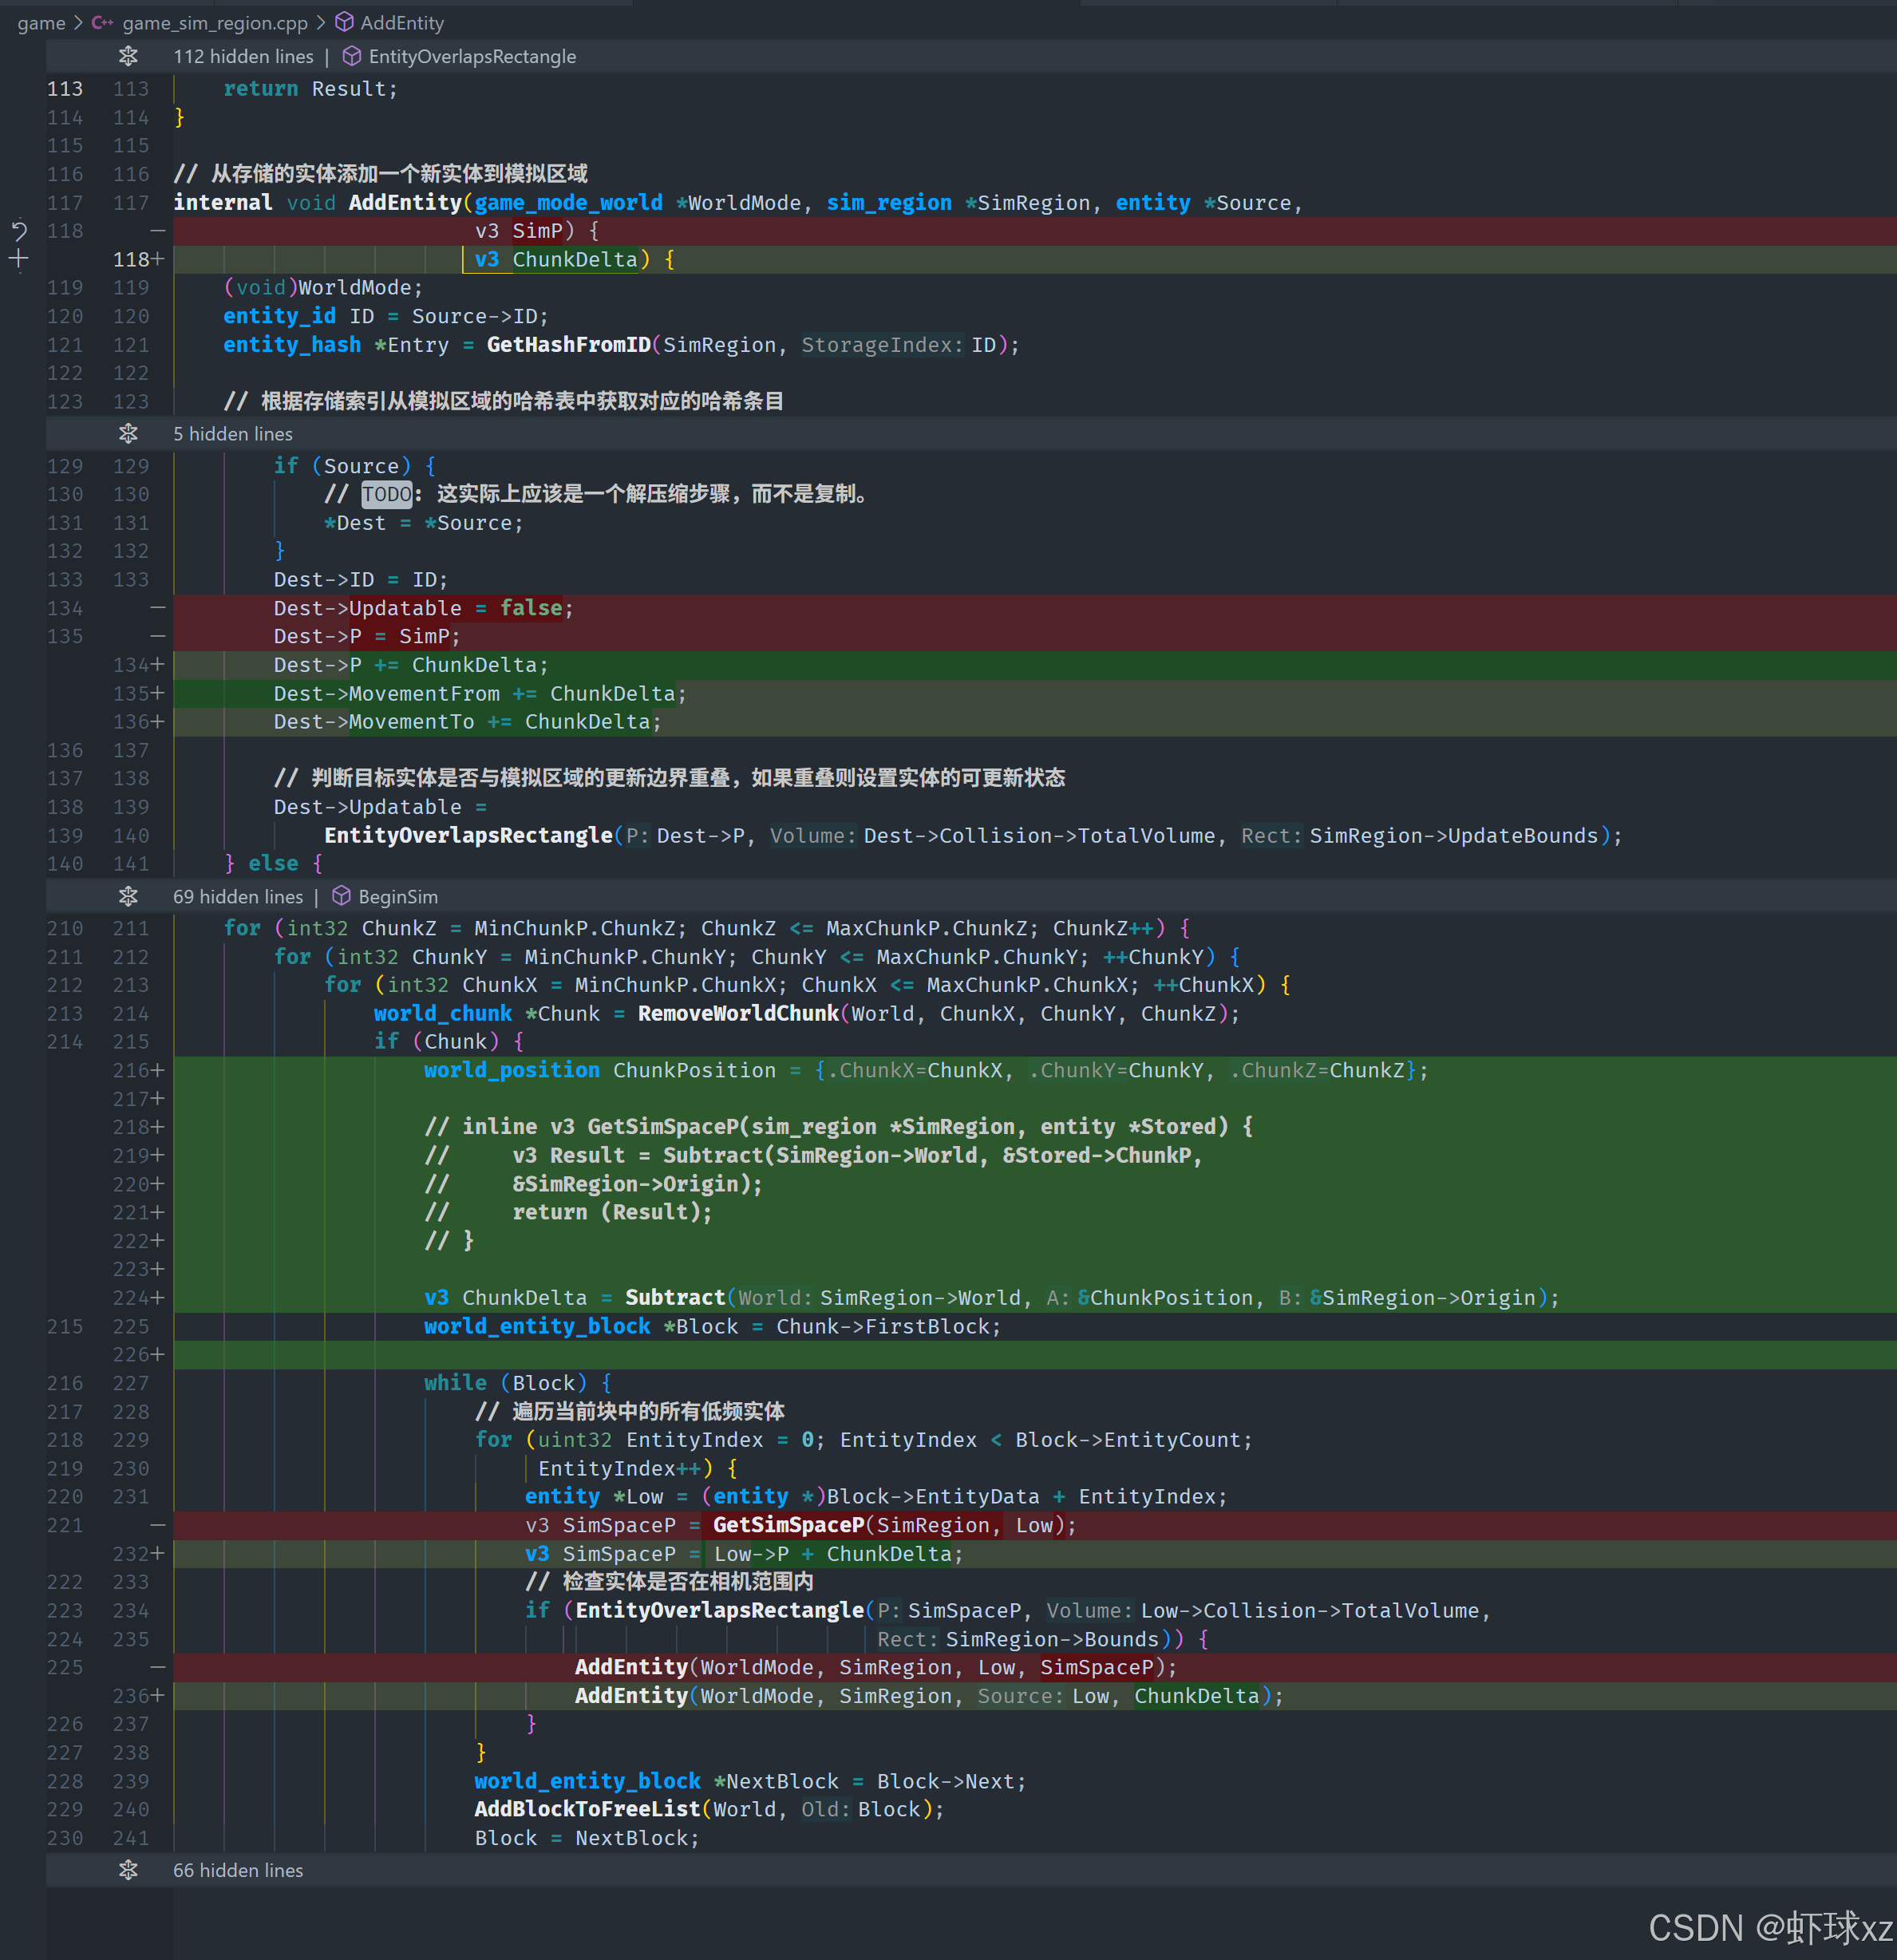Click the '66 hidden lines' label
The width and height of the screenshot is (1897, 1960).
pyautogui.click(x=238, y=1870)
